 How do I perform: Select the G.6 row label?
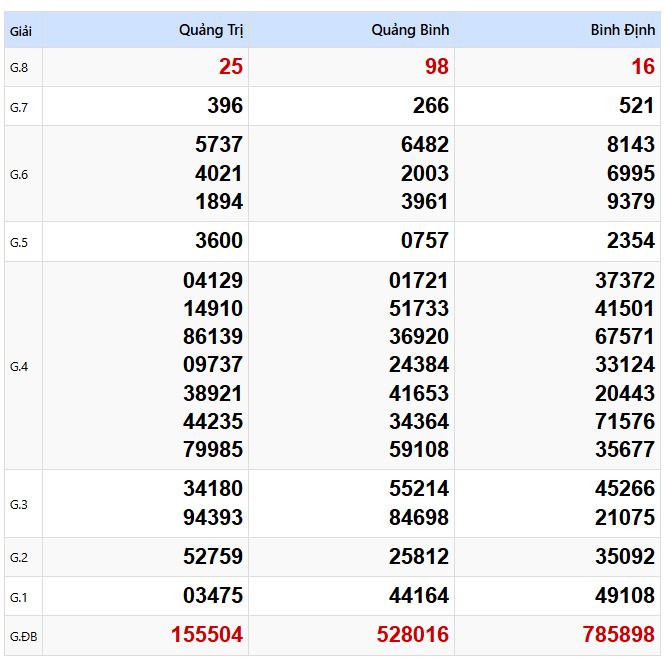pos(19,175)
